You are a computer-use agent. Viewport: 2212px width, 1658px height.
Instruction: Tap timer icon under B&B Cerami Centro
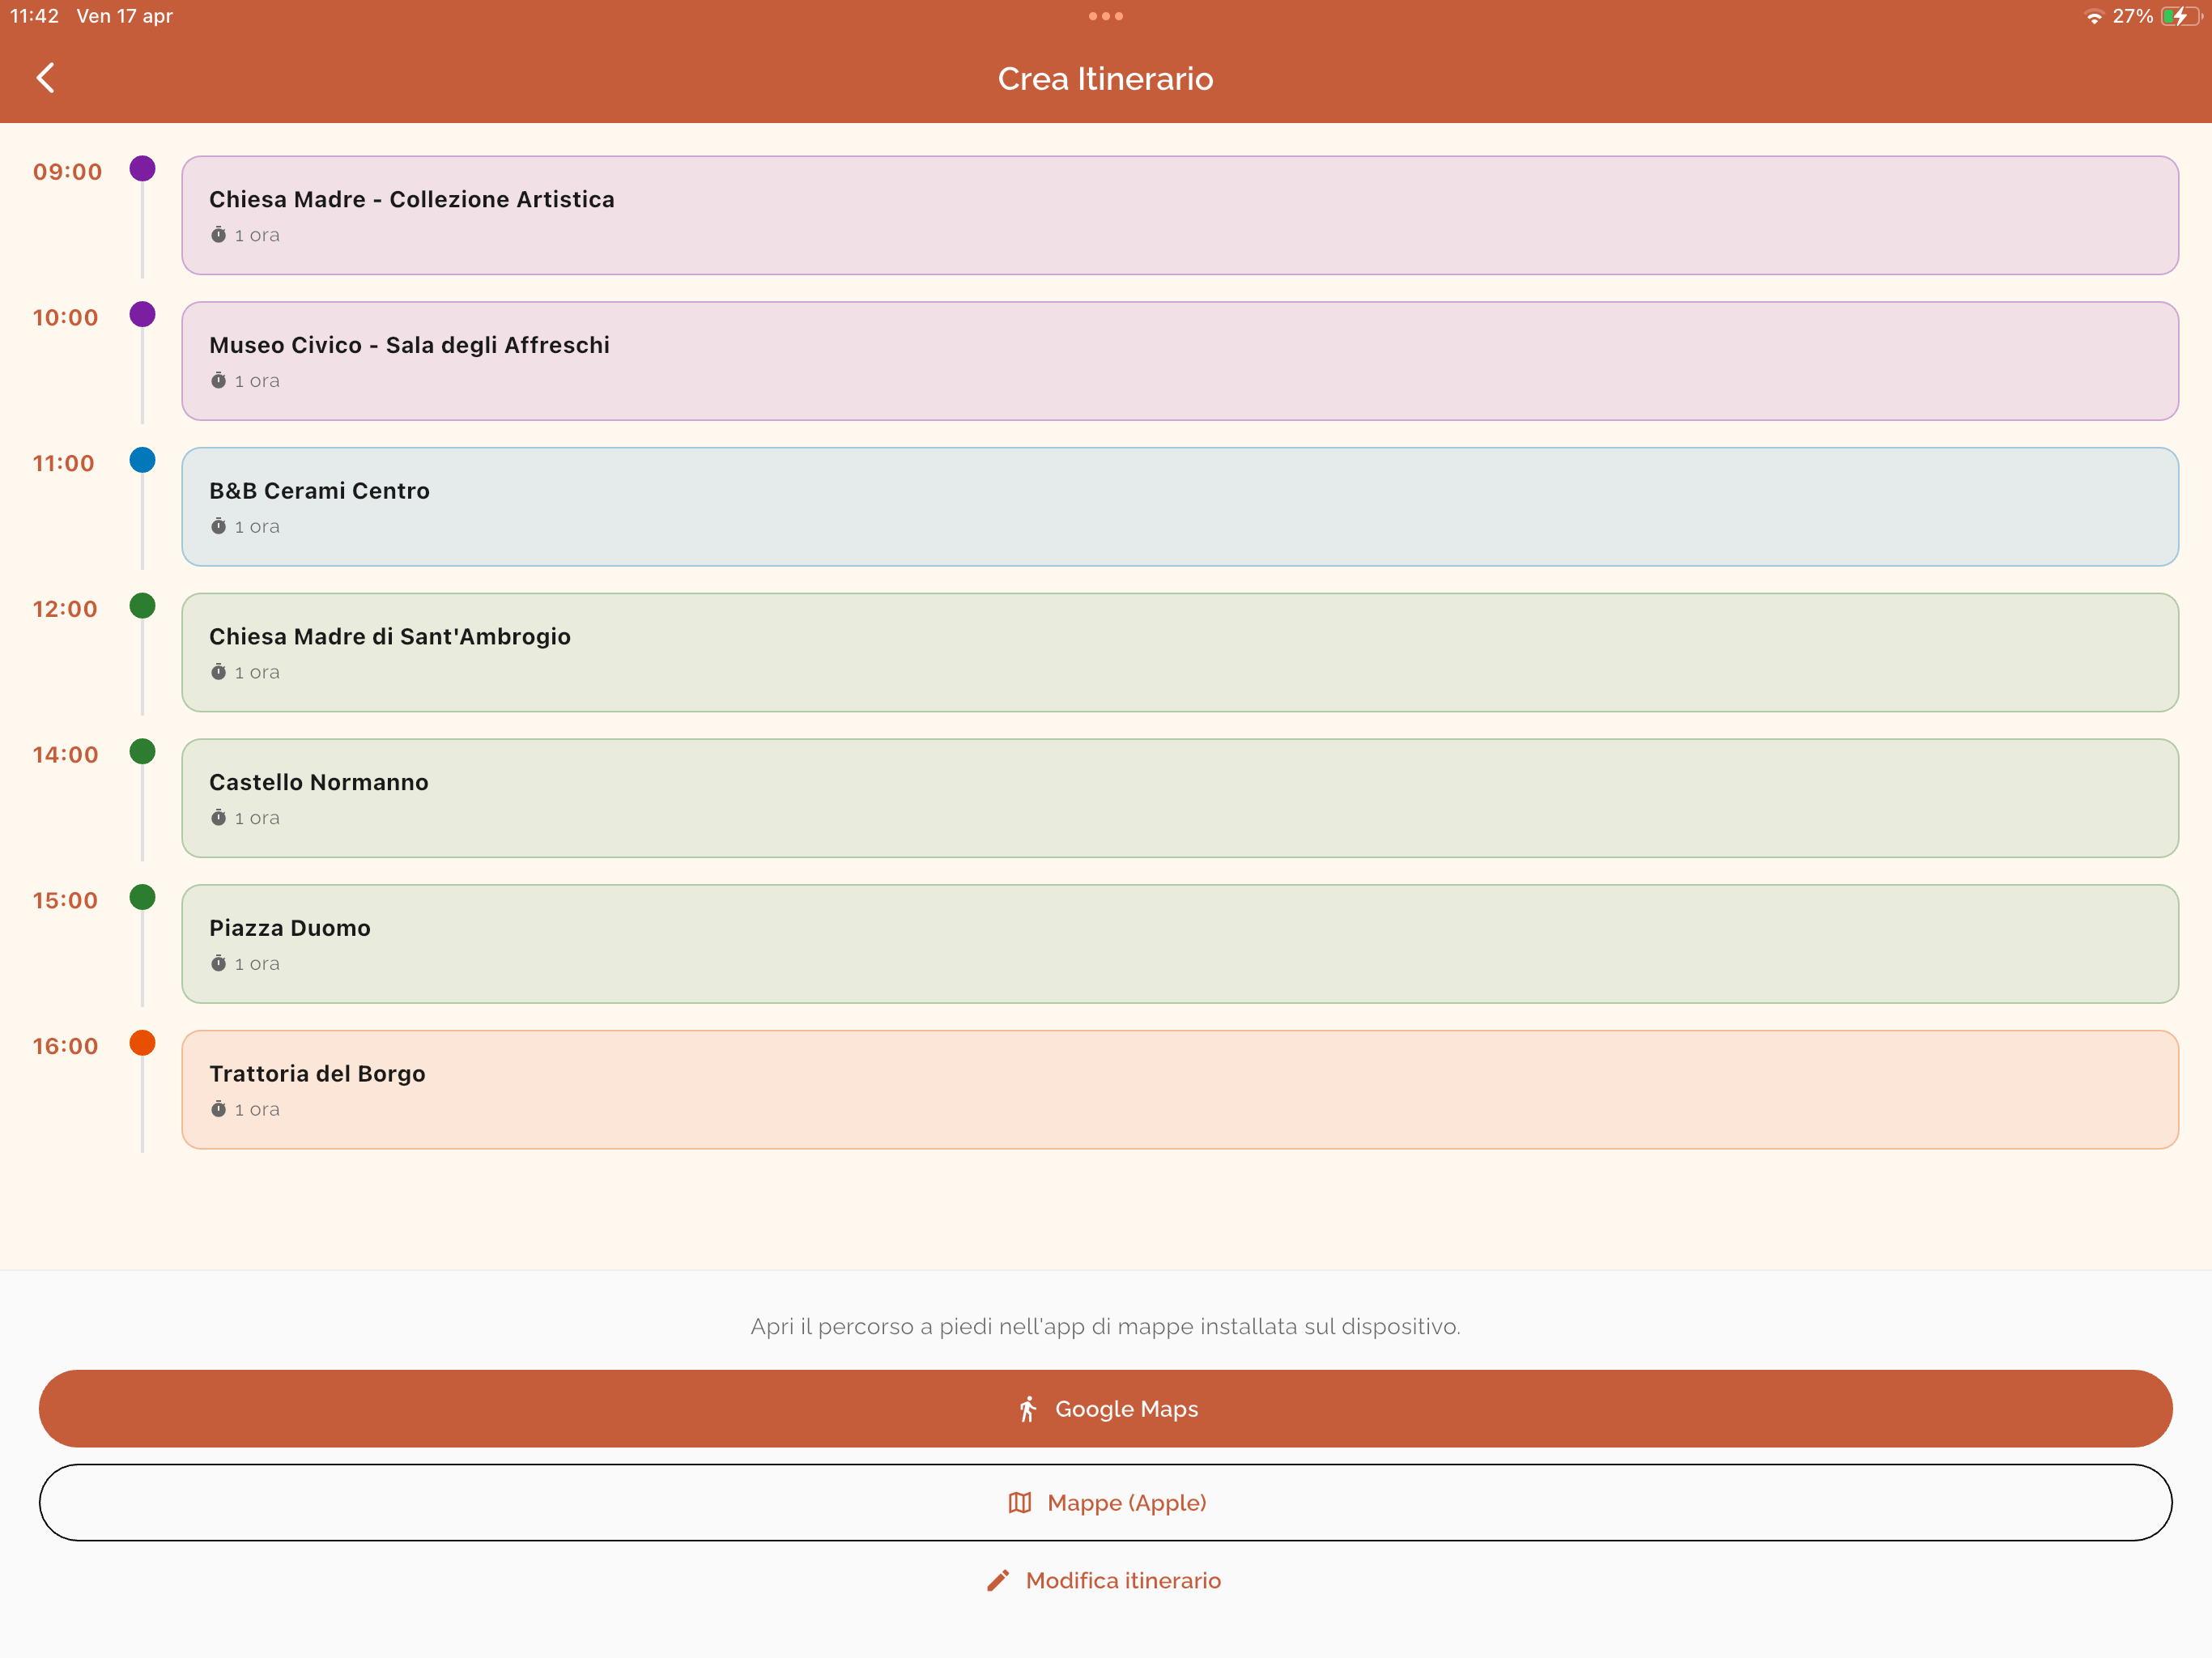click(218, 527)
